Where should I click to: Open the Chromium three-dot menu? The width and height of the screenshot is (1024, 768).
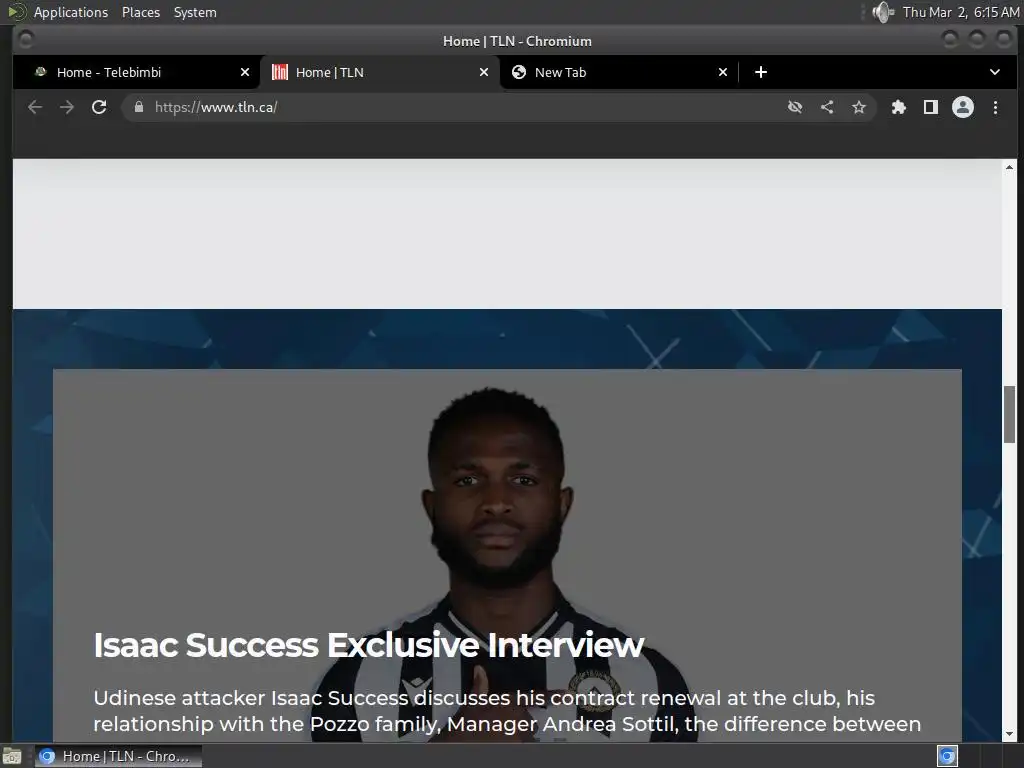click(x=995, y=107)
